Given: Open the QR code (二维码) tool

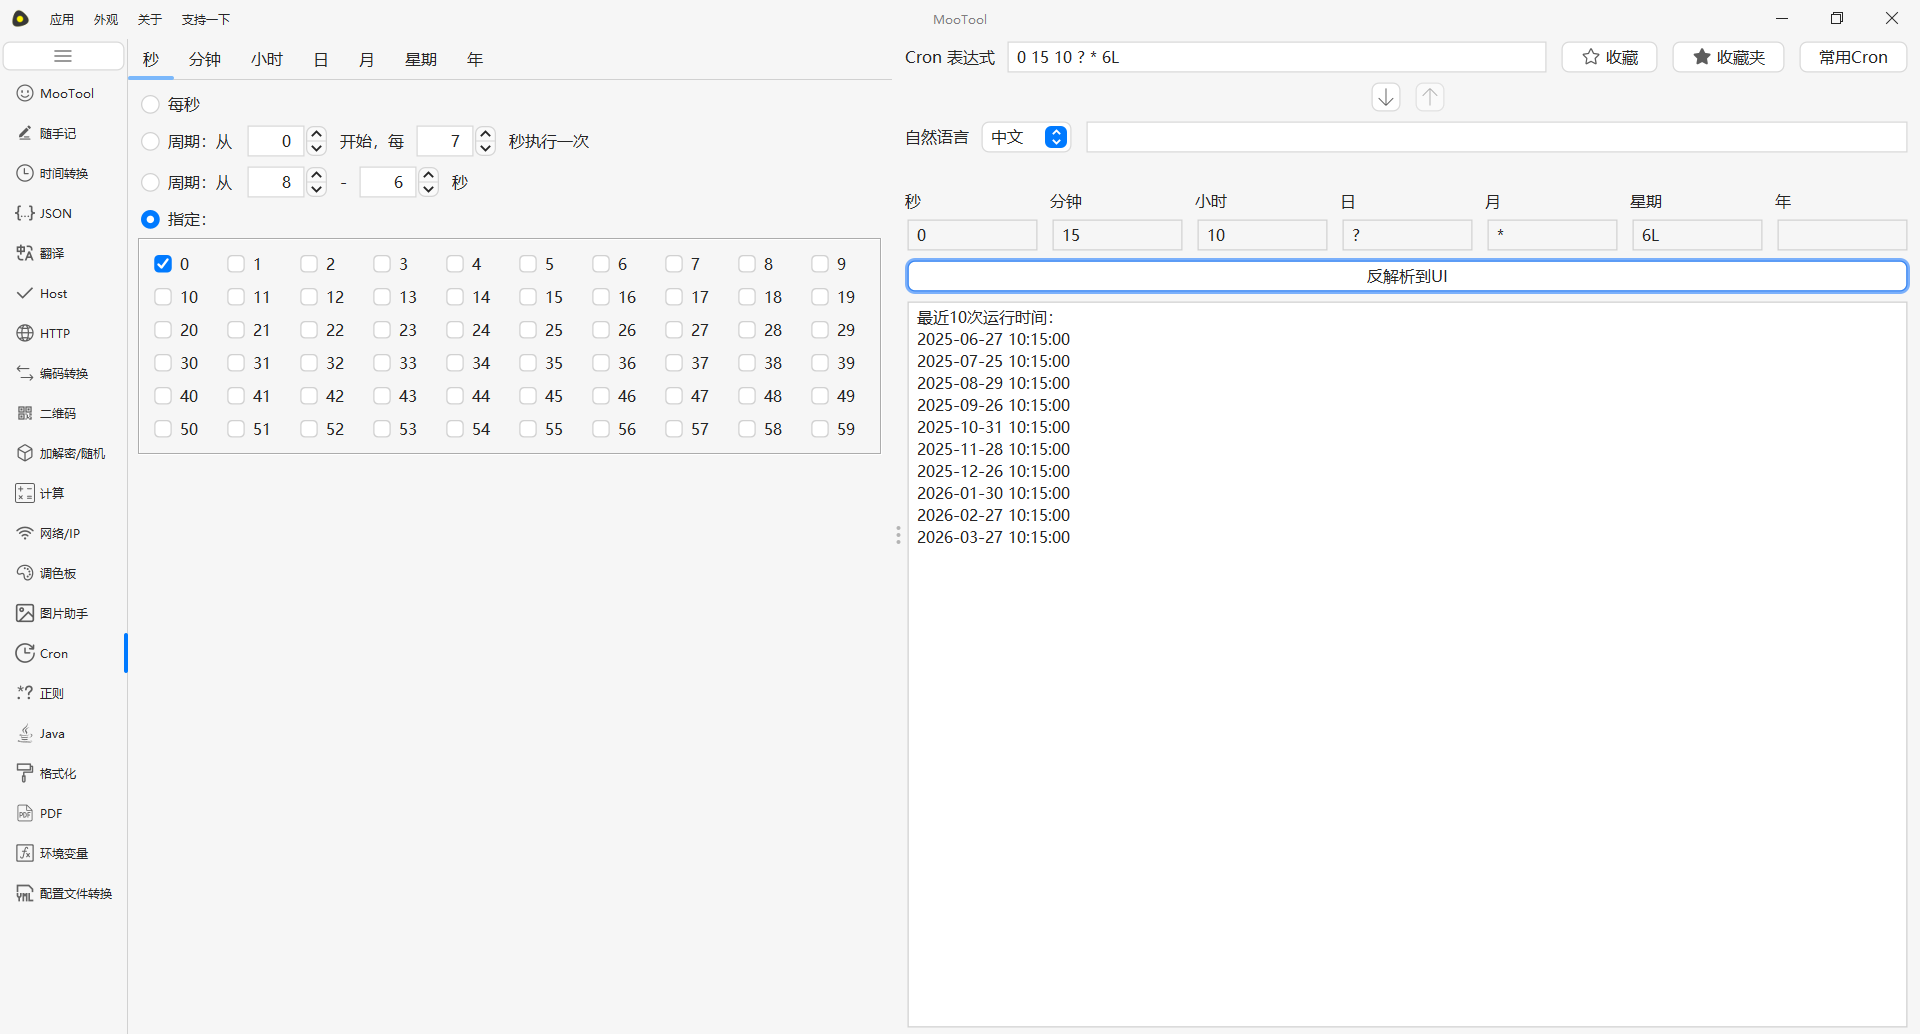Looking at the screenshot, I should [57, 413].
